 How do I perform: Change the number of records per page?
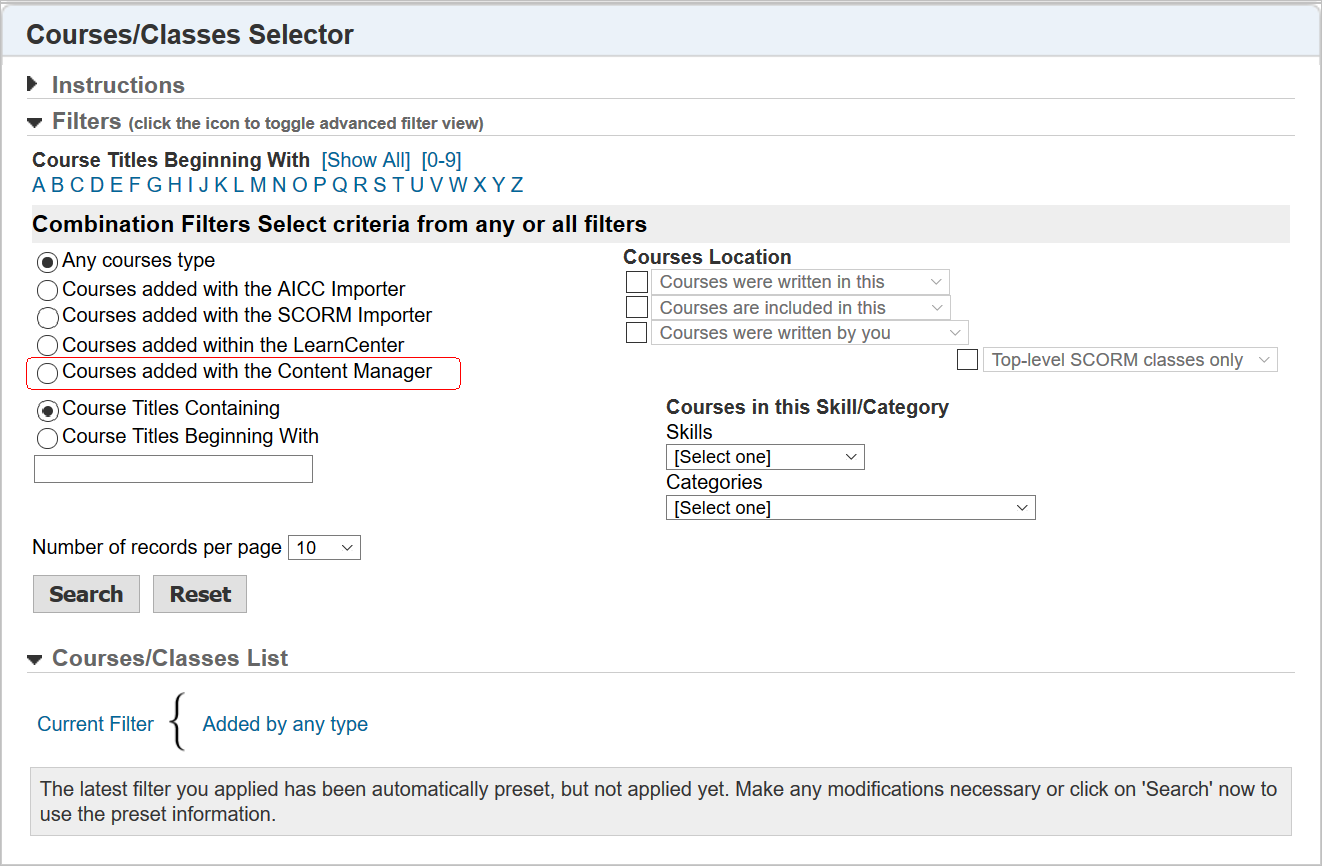click(324, 548)
